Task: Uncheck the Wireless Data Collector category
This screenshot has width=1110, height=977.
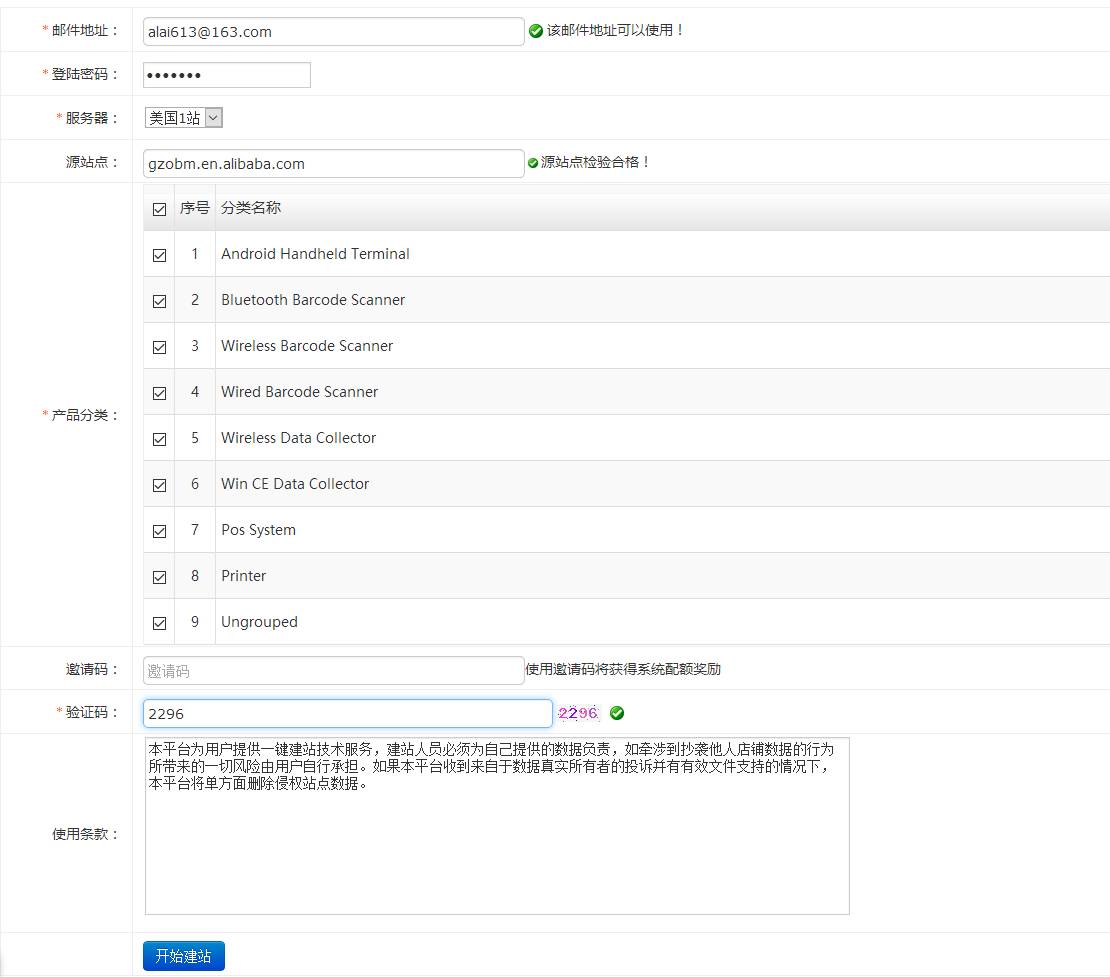Action: (x=159, y=438)
